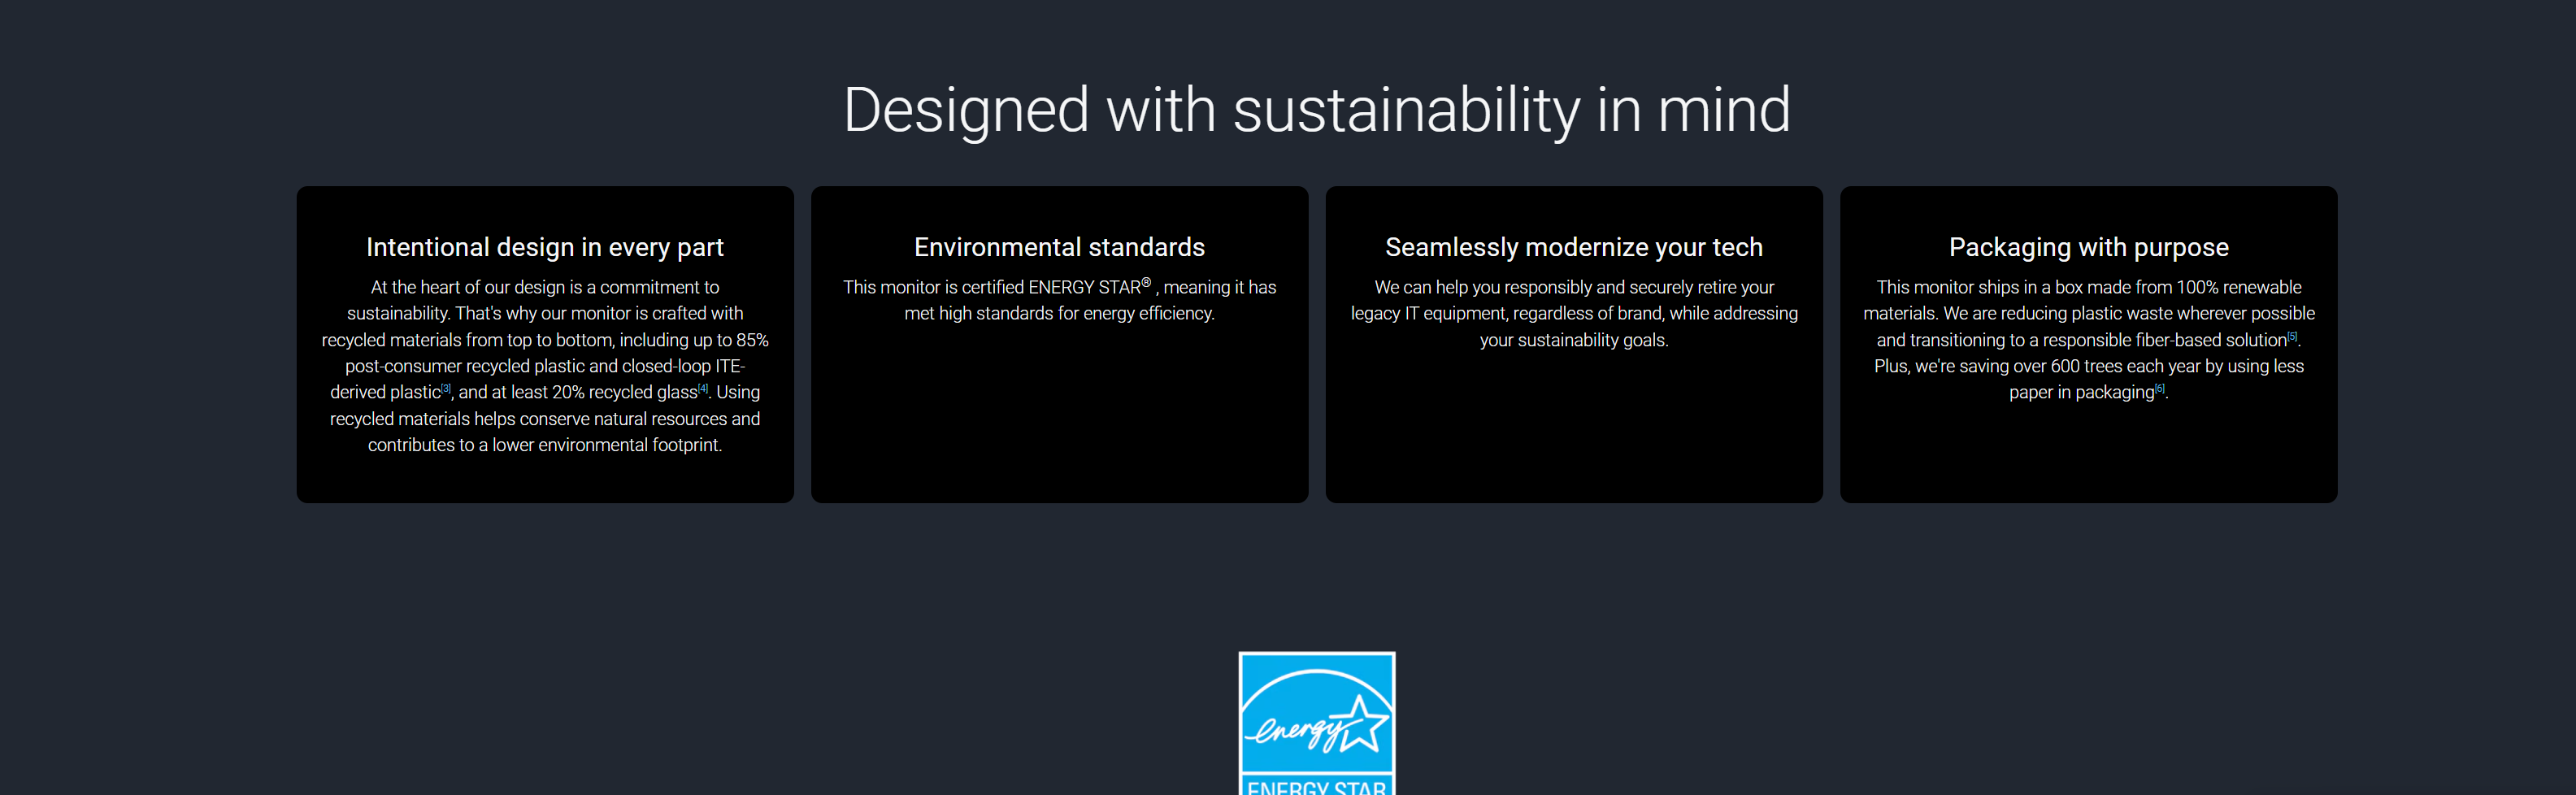Screen dimensions: 2576x795
Task: Select the 'Intentional design in every part' title
Action: coord(544,247)
